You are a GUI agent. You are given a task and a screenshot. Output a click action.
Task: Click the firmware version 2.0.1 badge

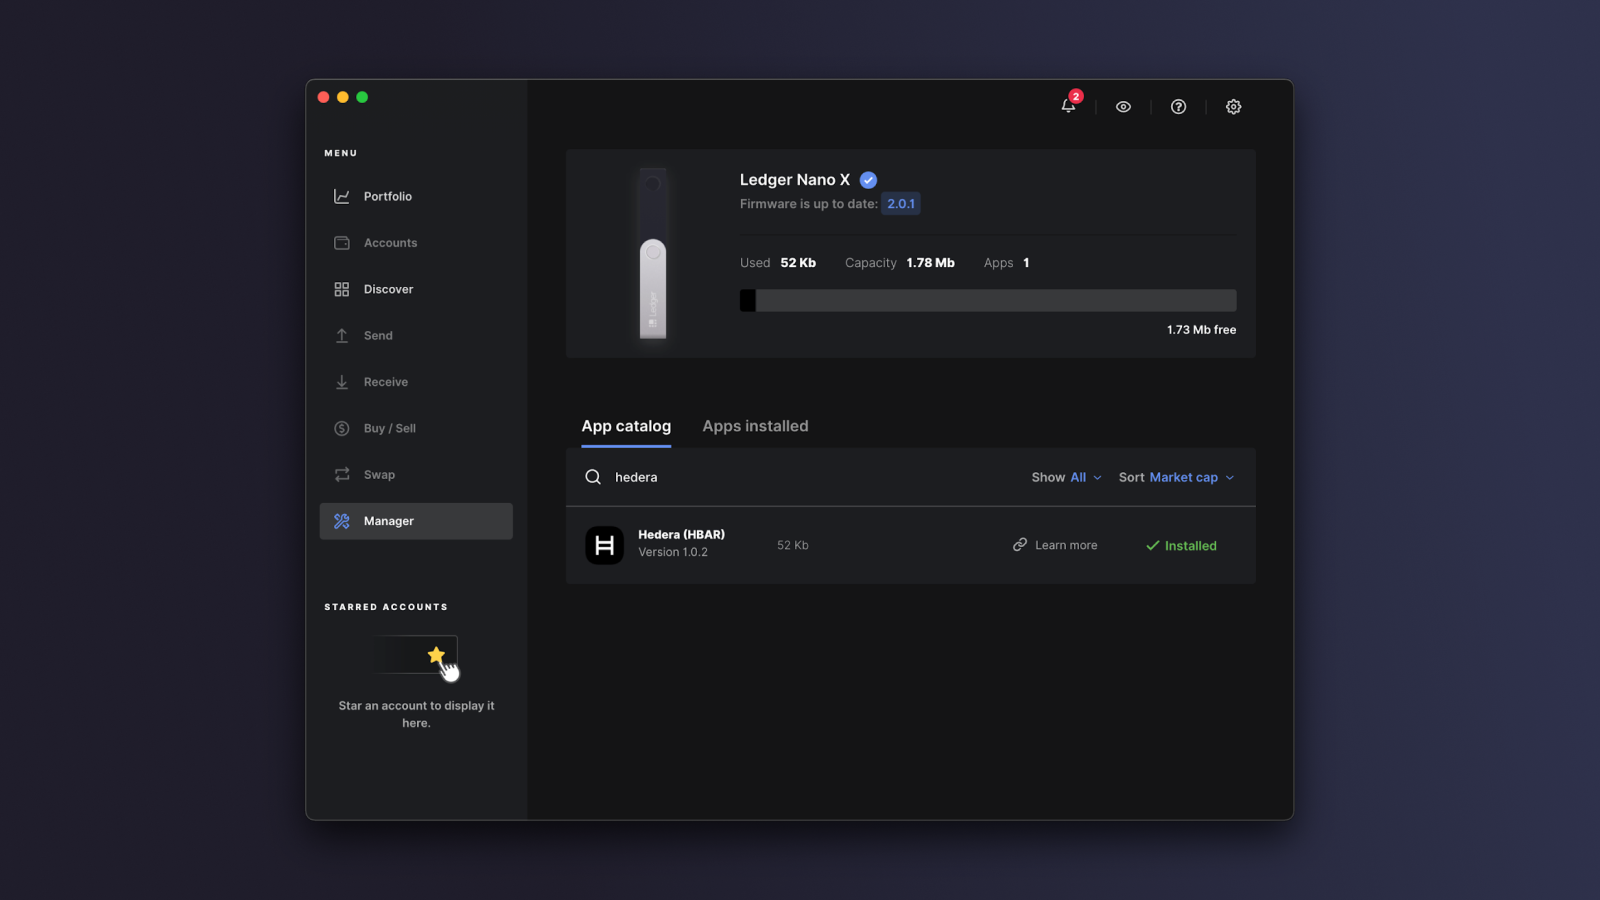(900, 203)
